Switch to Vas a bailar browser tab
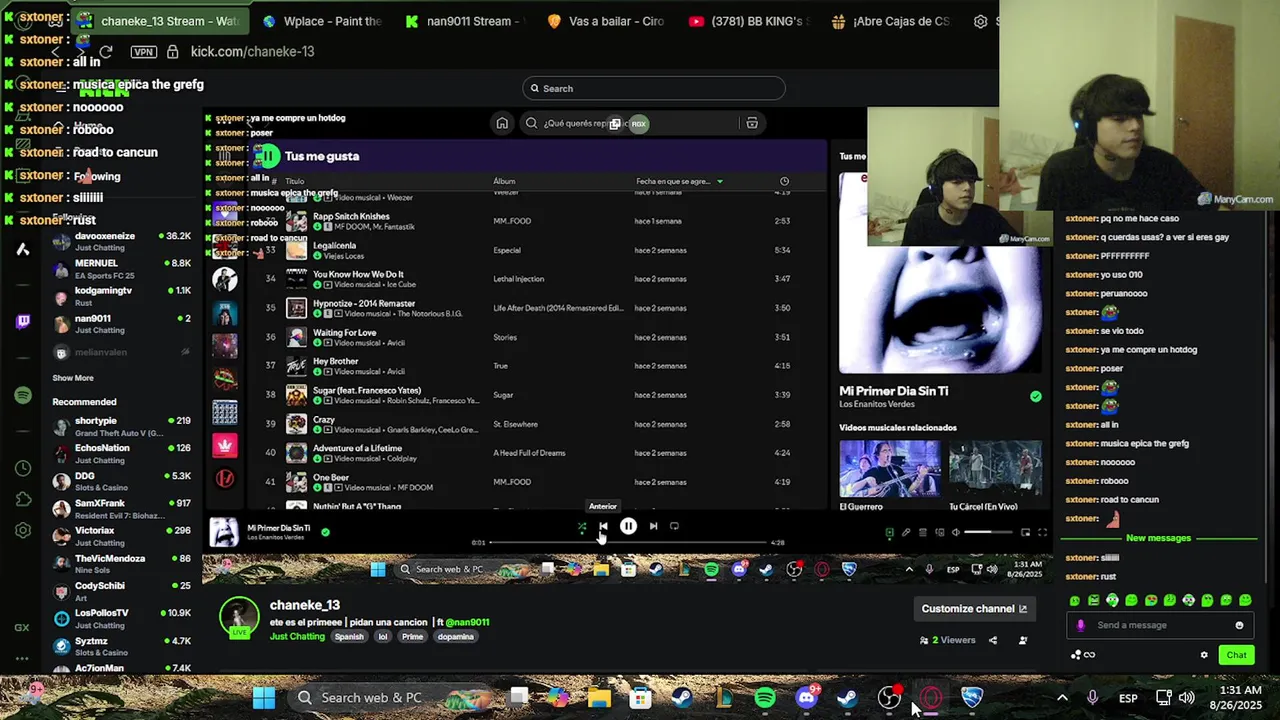The image size is (1280, 720). [x=605, y=21]
